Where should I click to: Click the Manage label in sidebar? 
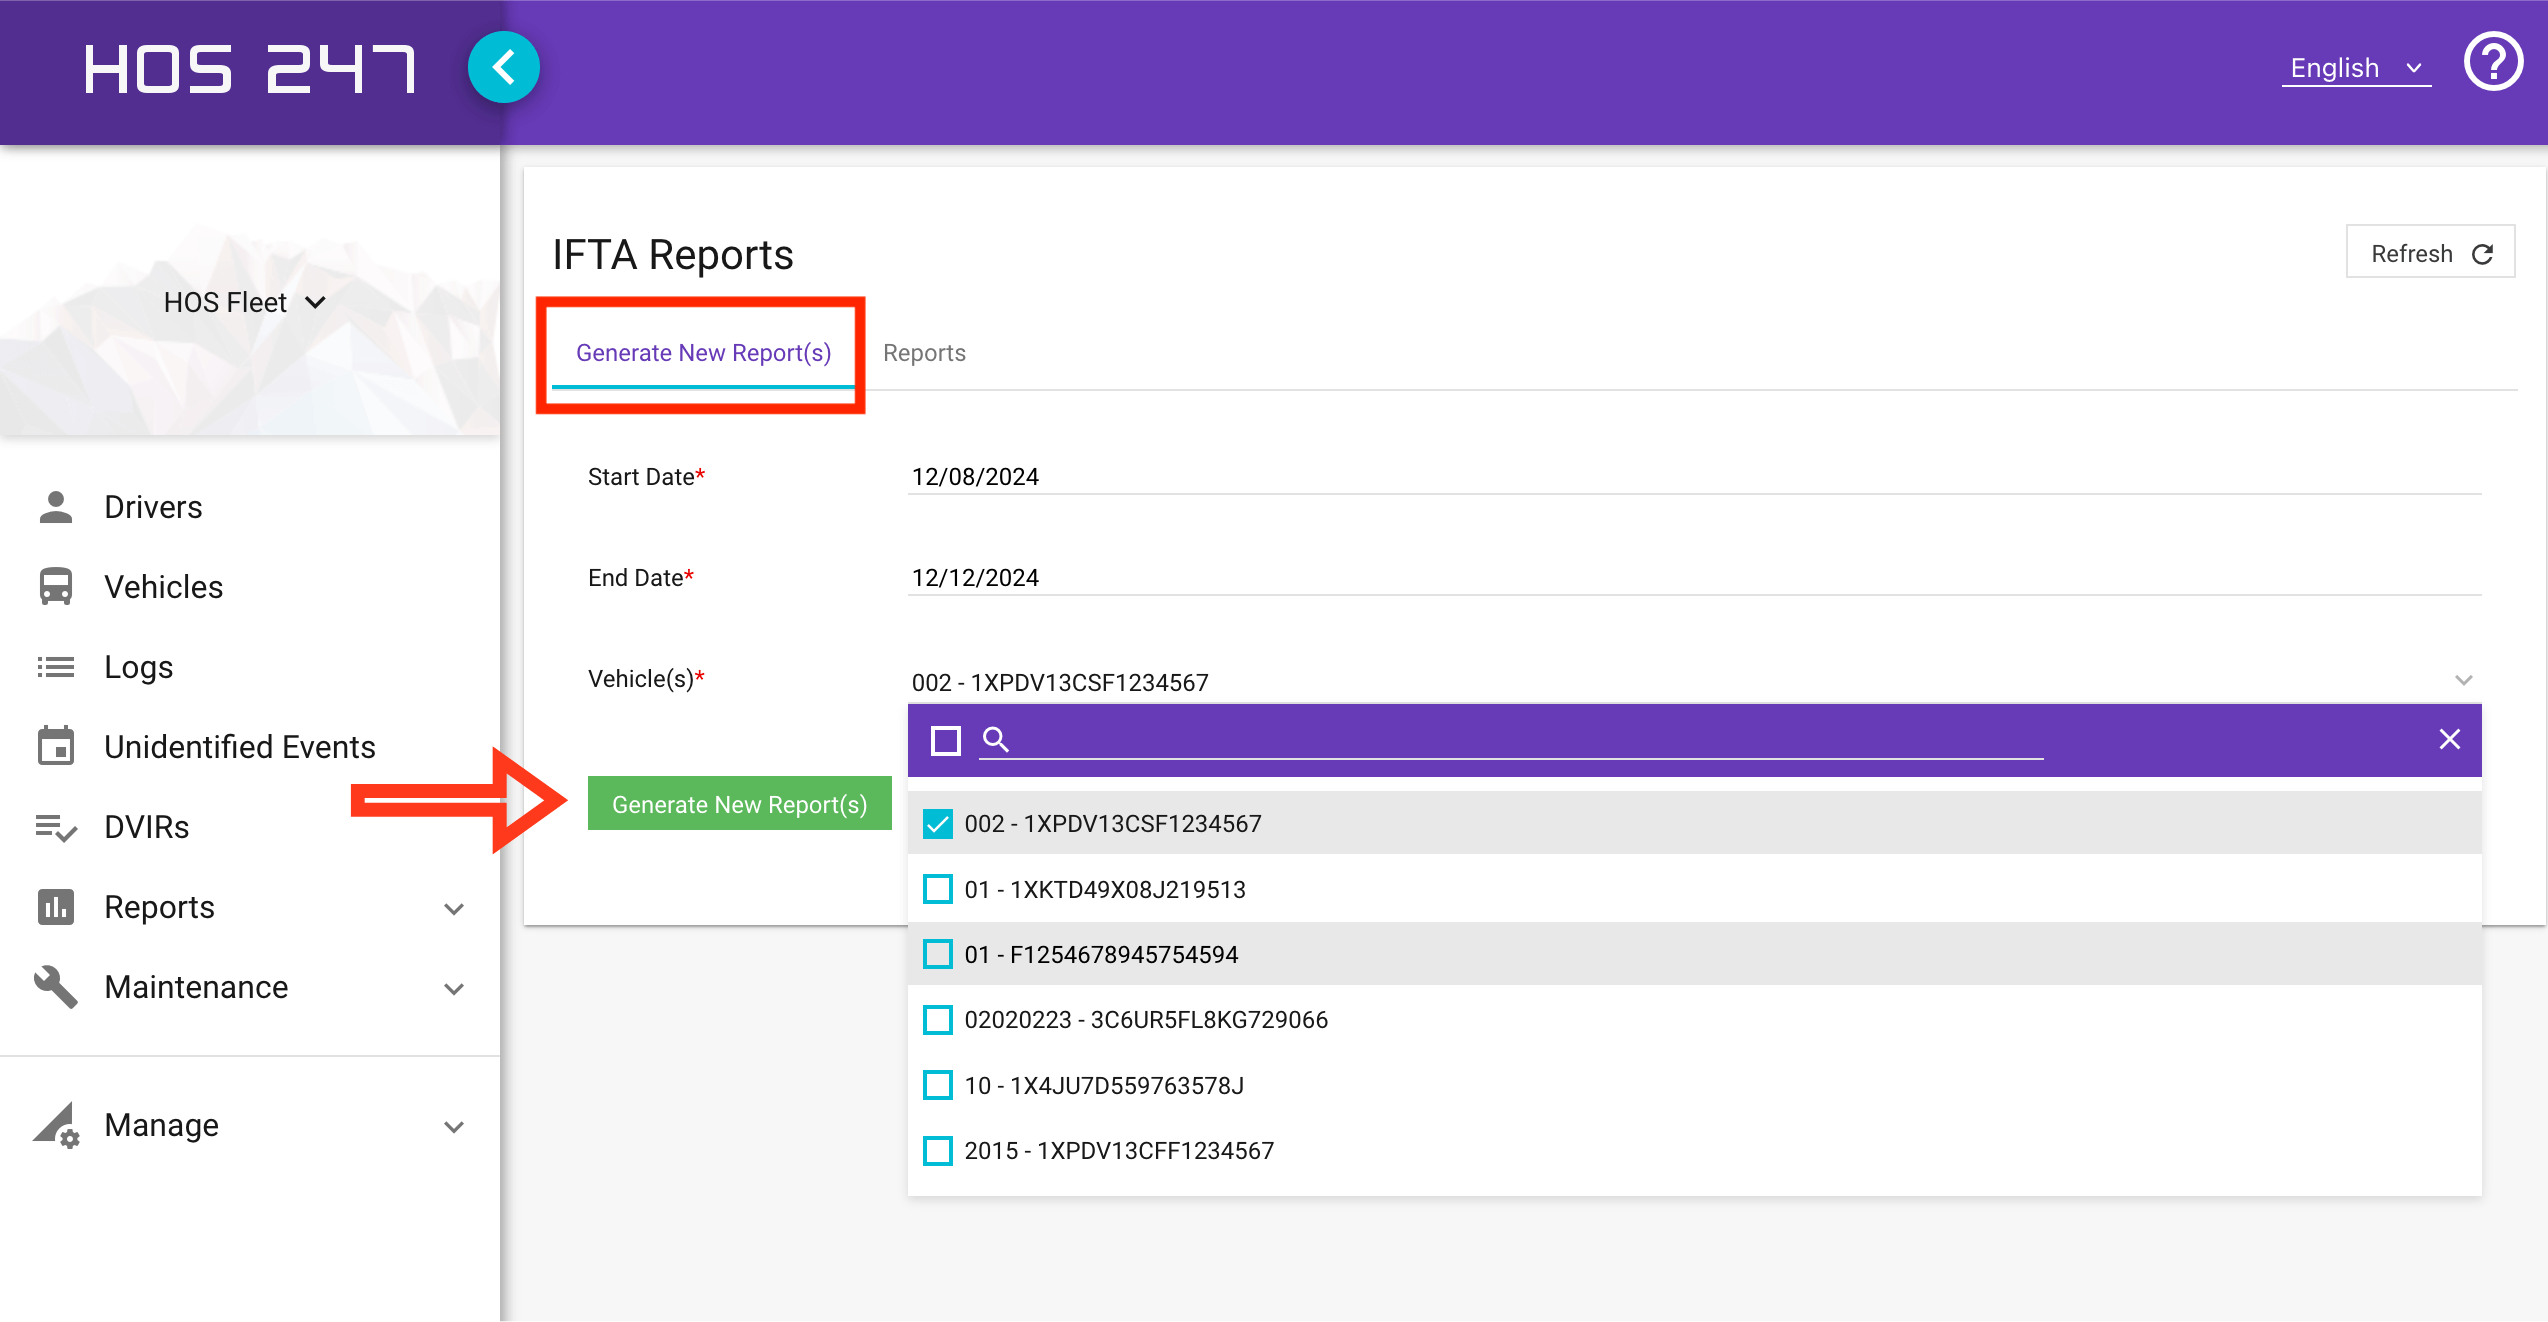click(161, 1125)
